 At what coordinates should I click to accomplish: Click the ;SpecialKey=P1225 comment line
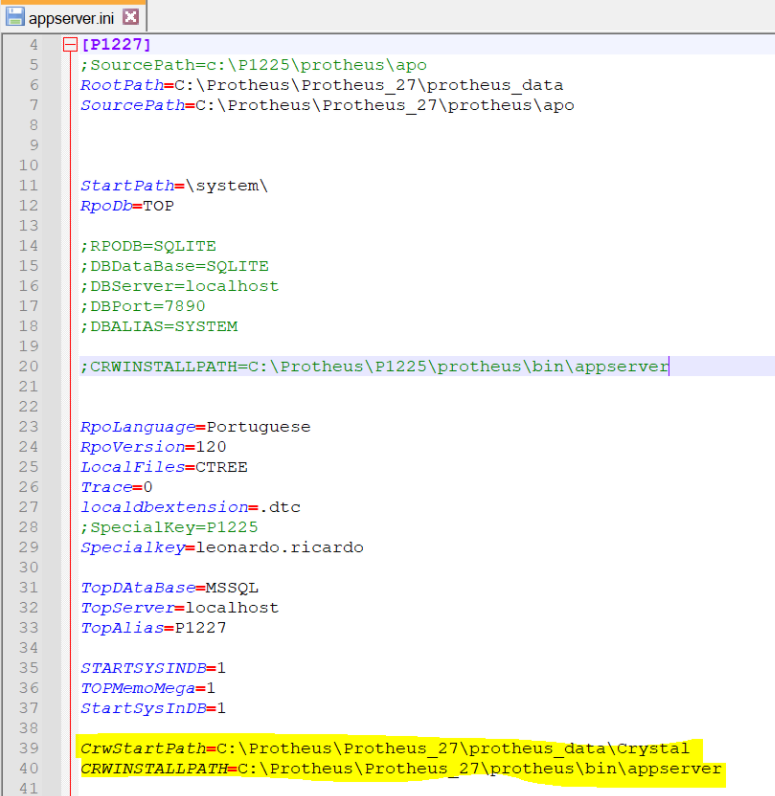[170, 527]
